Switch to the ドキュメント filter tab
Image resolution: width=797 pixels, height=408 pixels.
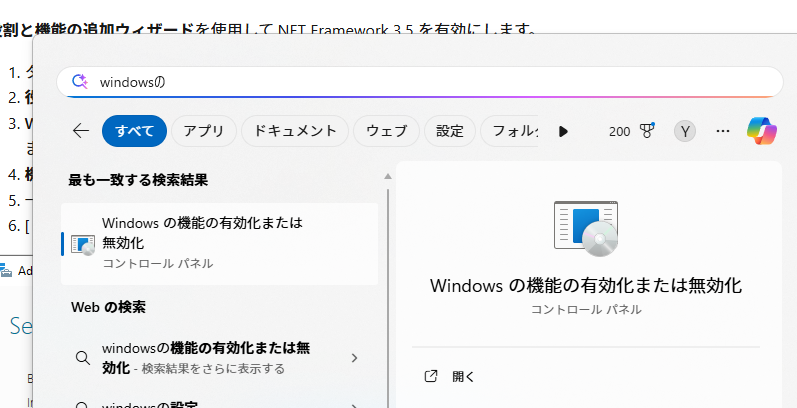tap(296, 131)
